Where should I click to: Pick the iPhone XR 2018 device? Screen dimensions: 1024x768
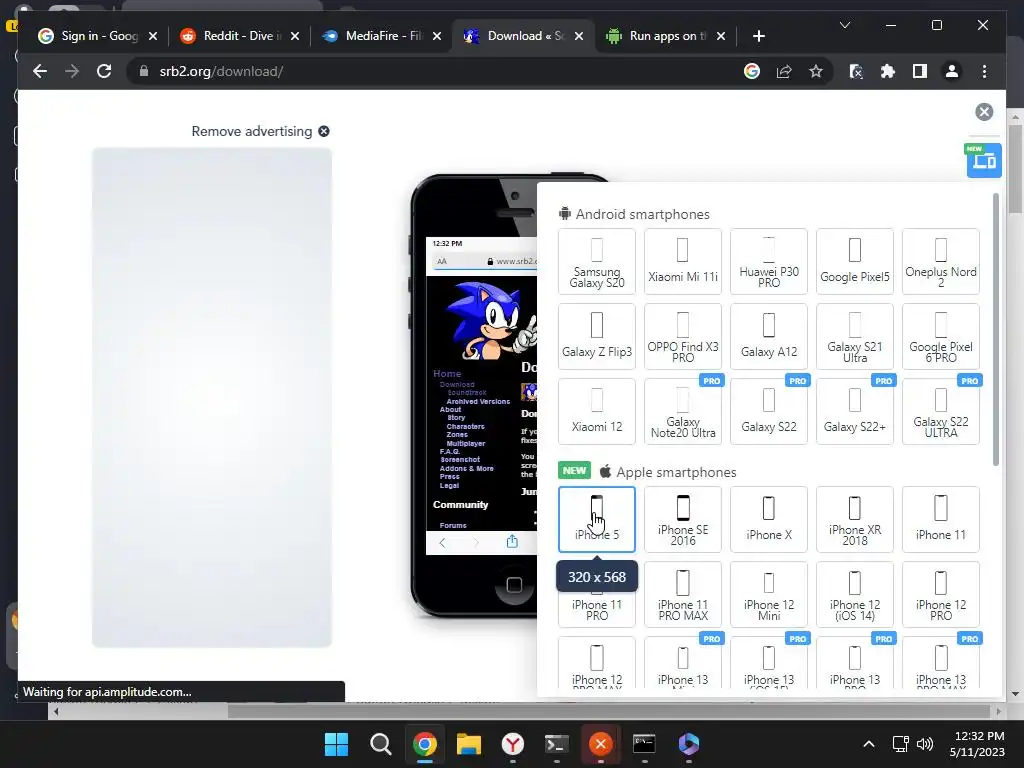pyautogui.click(x=855, y=520)
